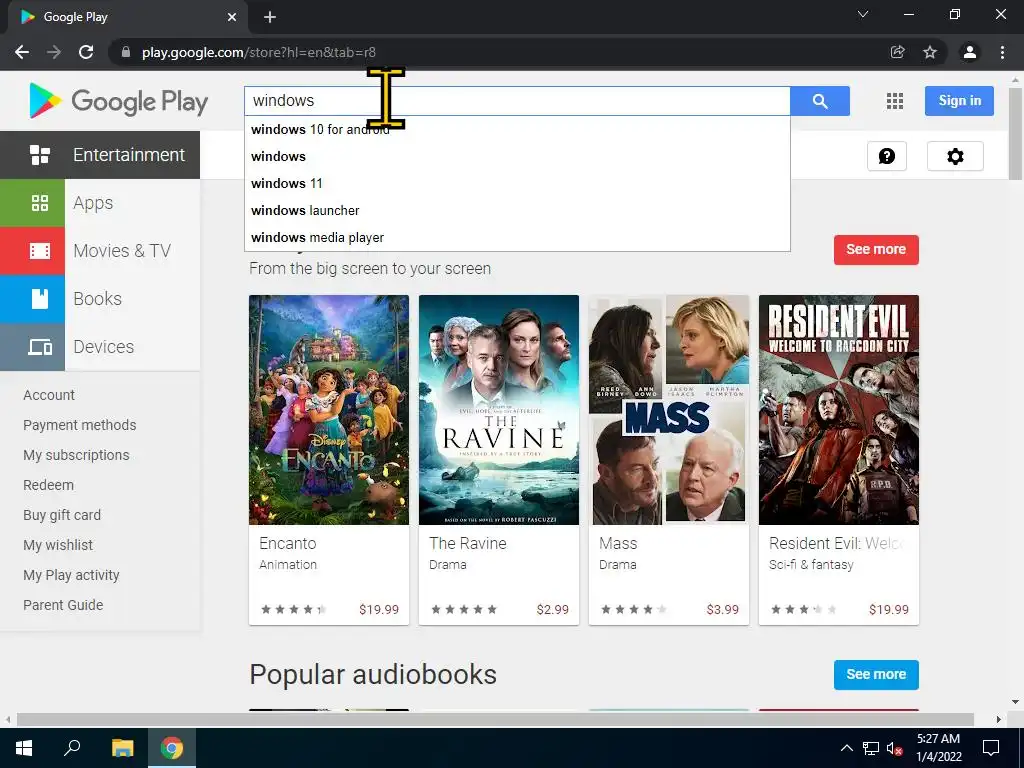This screenshot has width=1024, height=768.
Task: Click the red See more button
Action: click(x=876, y=249)
